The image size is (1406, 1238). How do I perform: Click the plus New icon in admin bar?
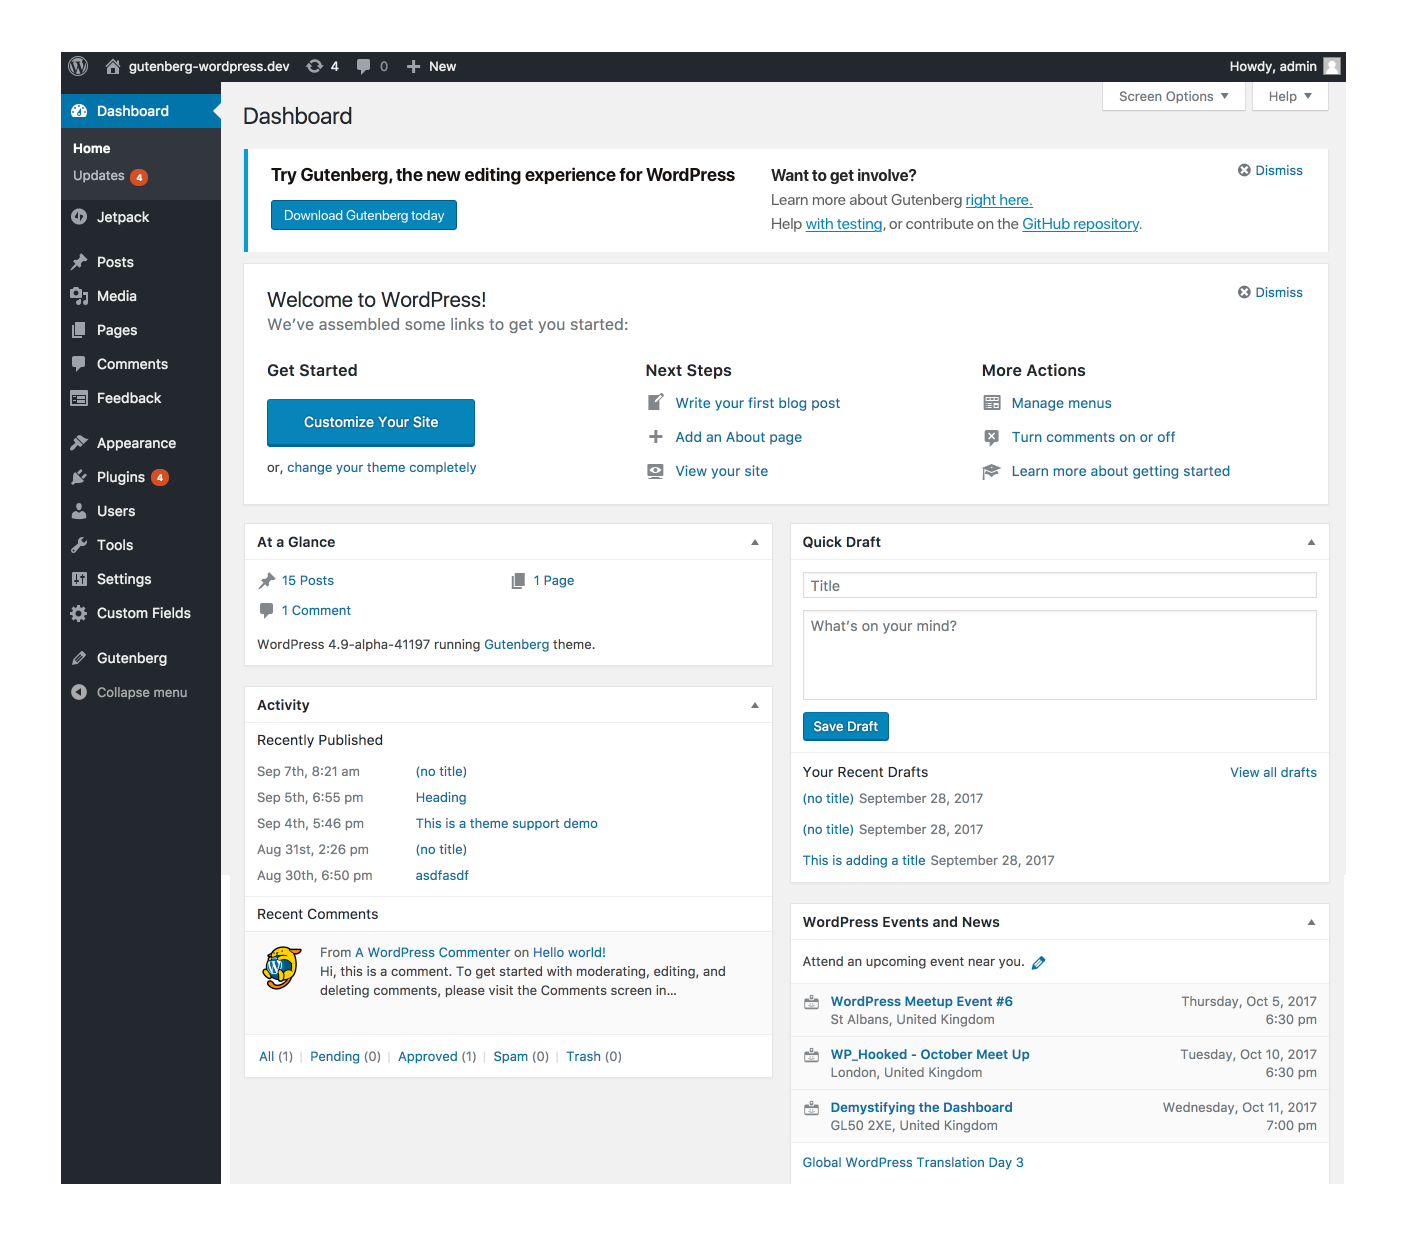413,66
